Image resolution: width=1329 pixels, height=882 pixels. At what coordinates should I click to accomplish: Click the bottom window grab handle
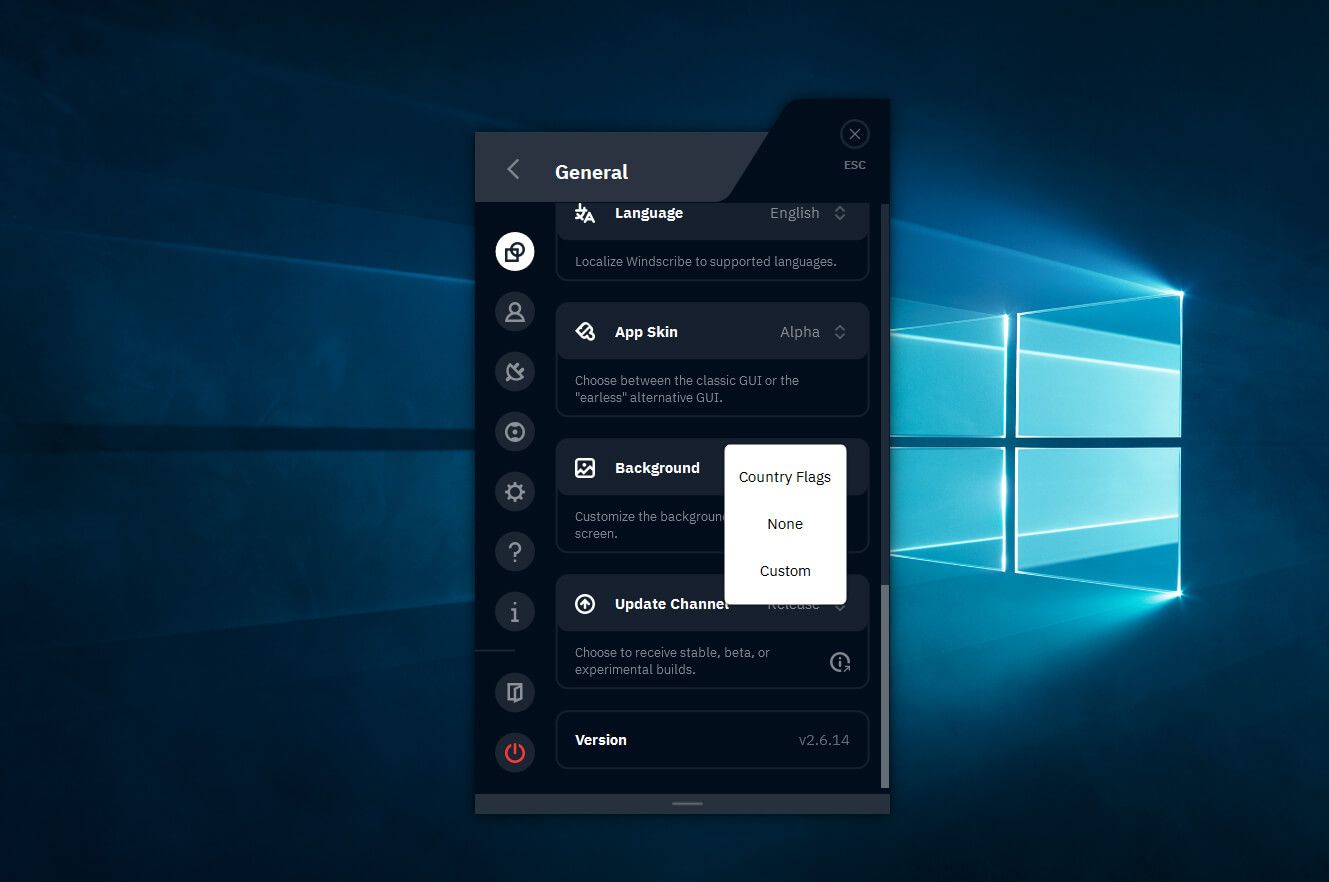point(687,803)
